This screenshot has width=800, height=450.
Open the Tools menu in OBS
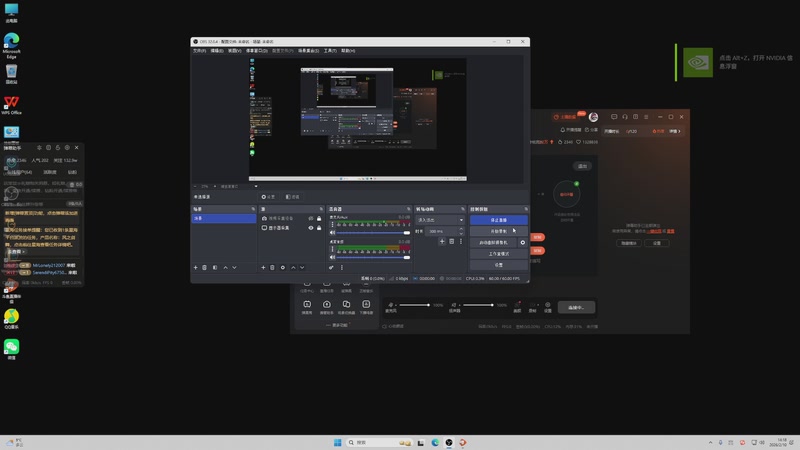(330, 51)
